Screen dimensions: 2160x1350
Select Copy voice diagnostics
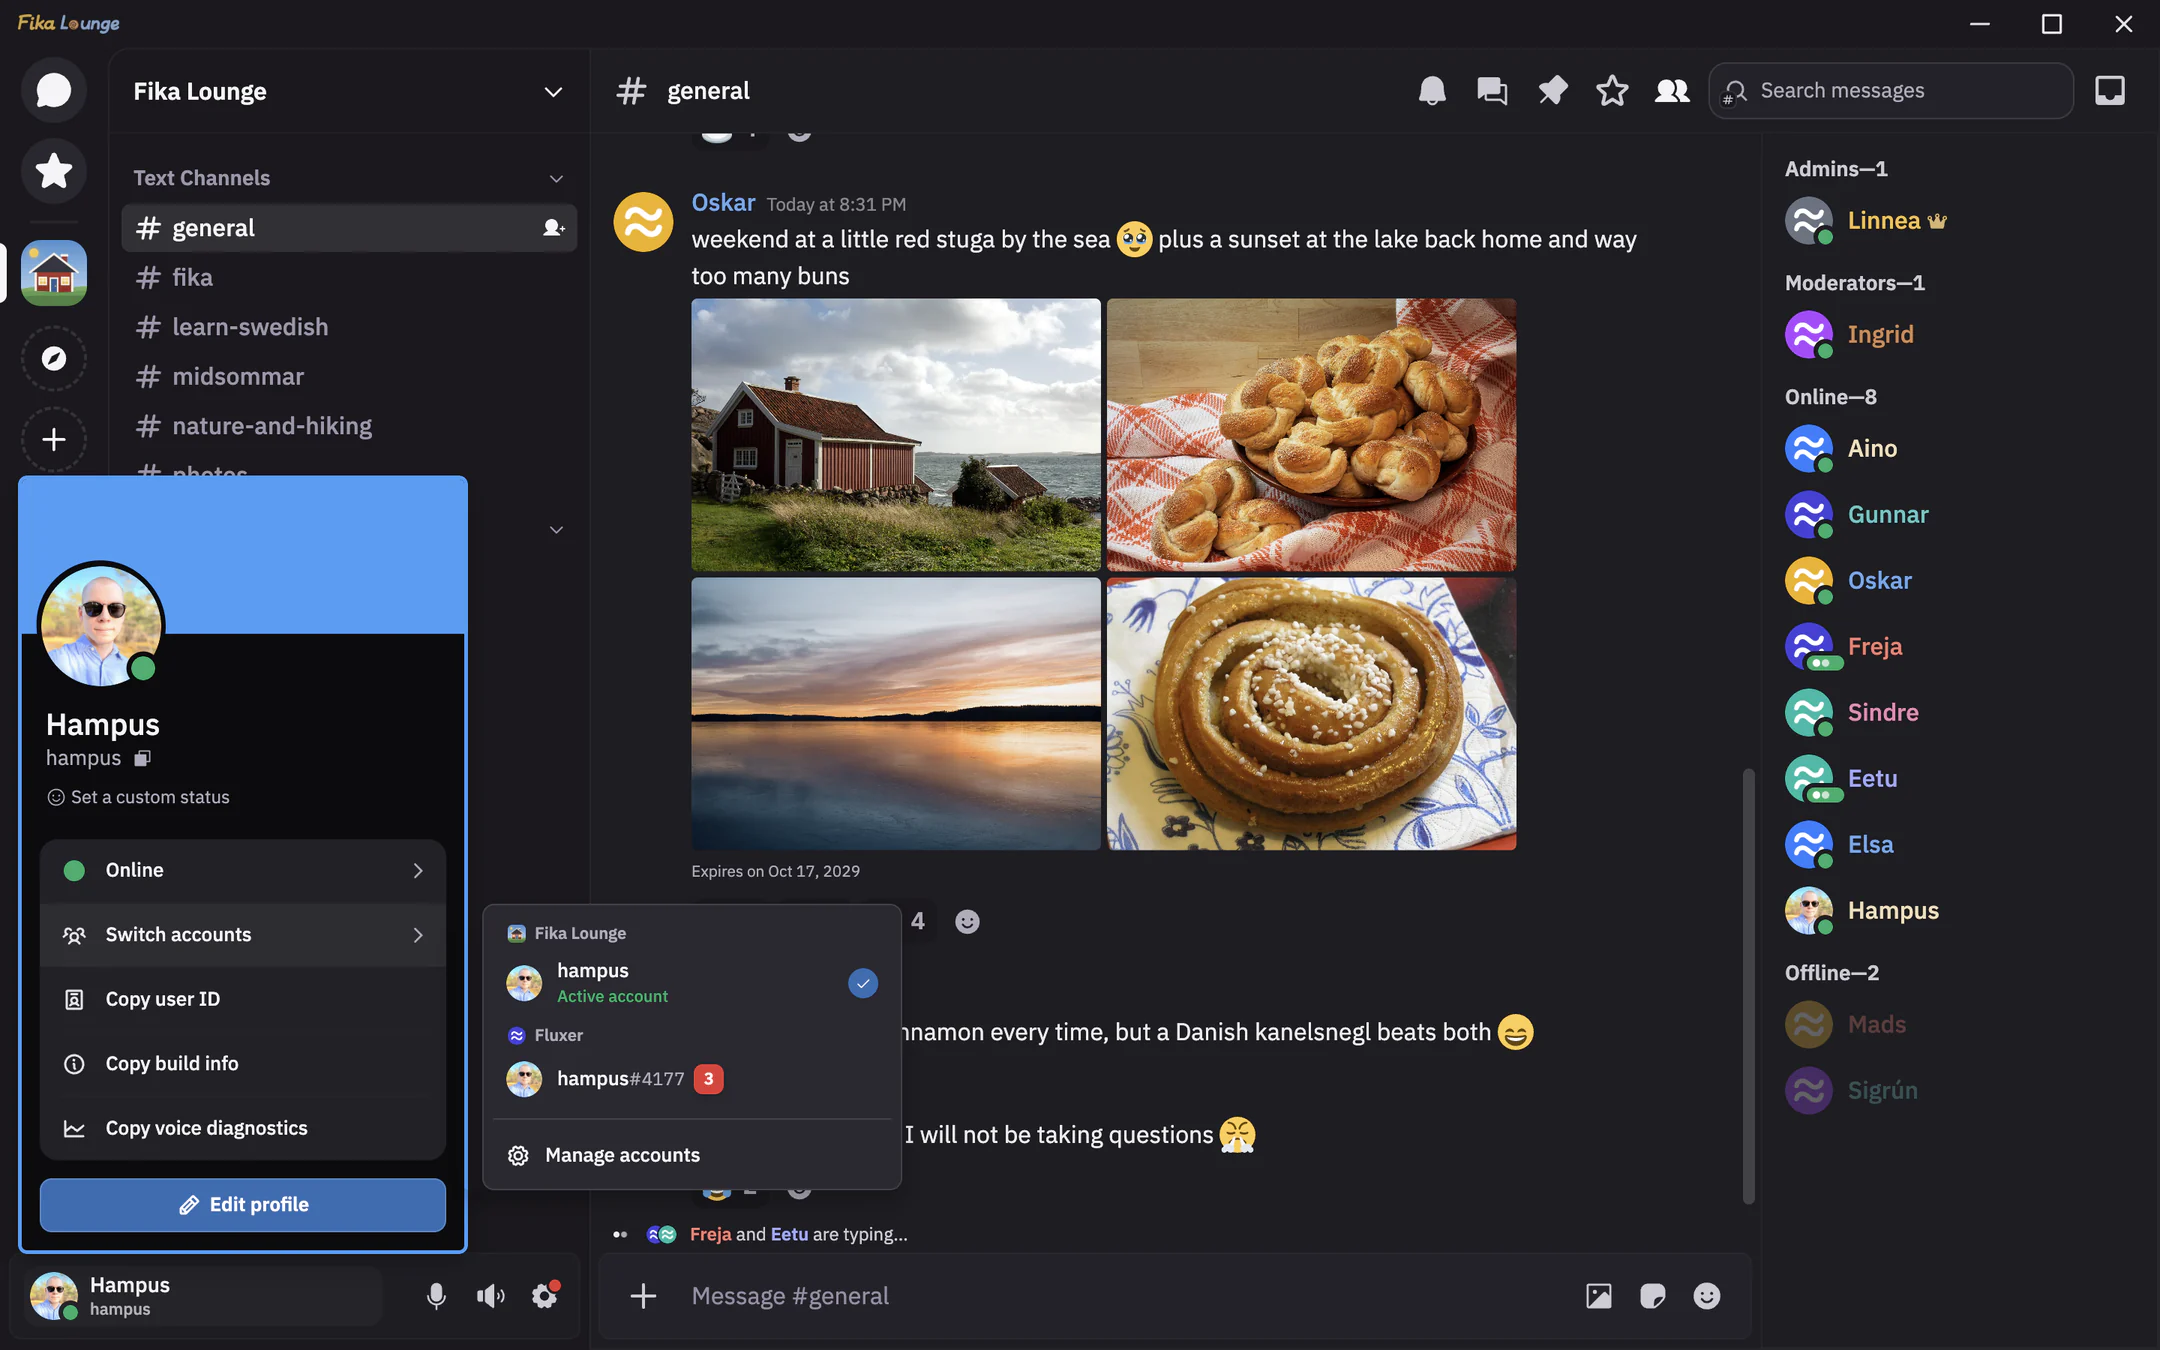(x=243, y=1128)
